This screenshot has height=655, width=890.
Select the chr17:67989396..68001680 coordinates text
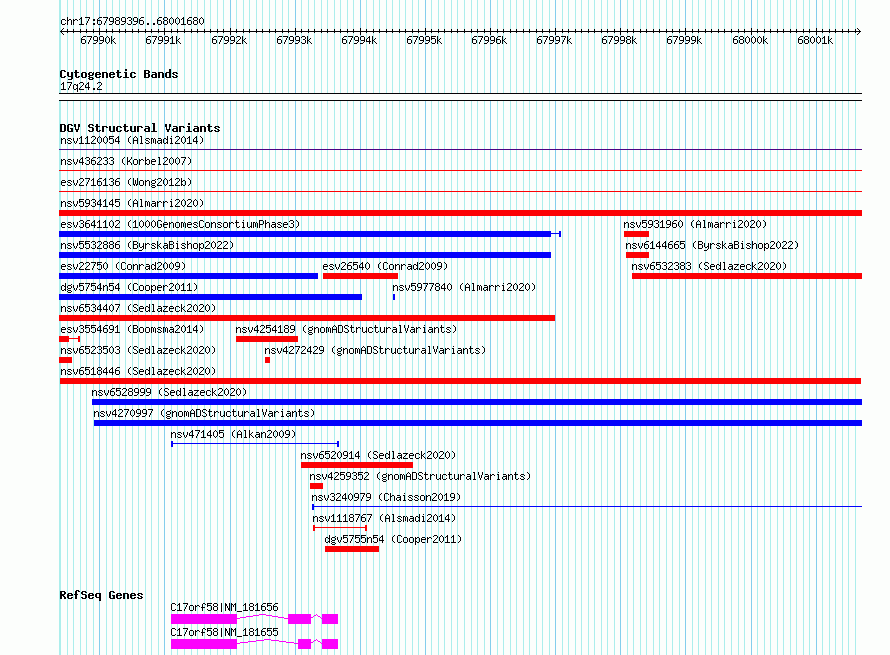tap(132, 21)
